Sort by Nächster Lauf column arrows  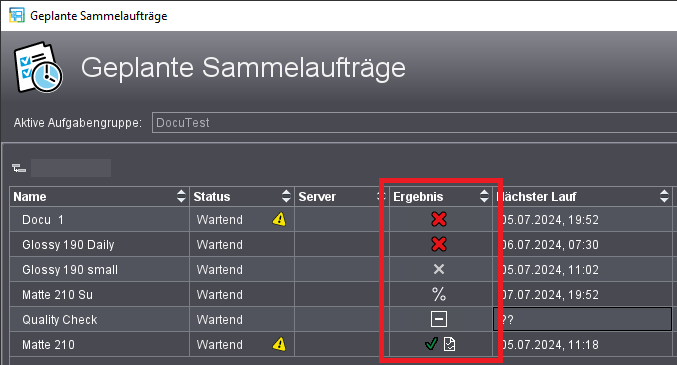coord(664,197)
